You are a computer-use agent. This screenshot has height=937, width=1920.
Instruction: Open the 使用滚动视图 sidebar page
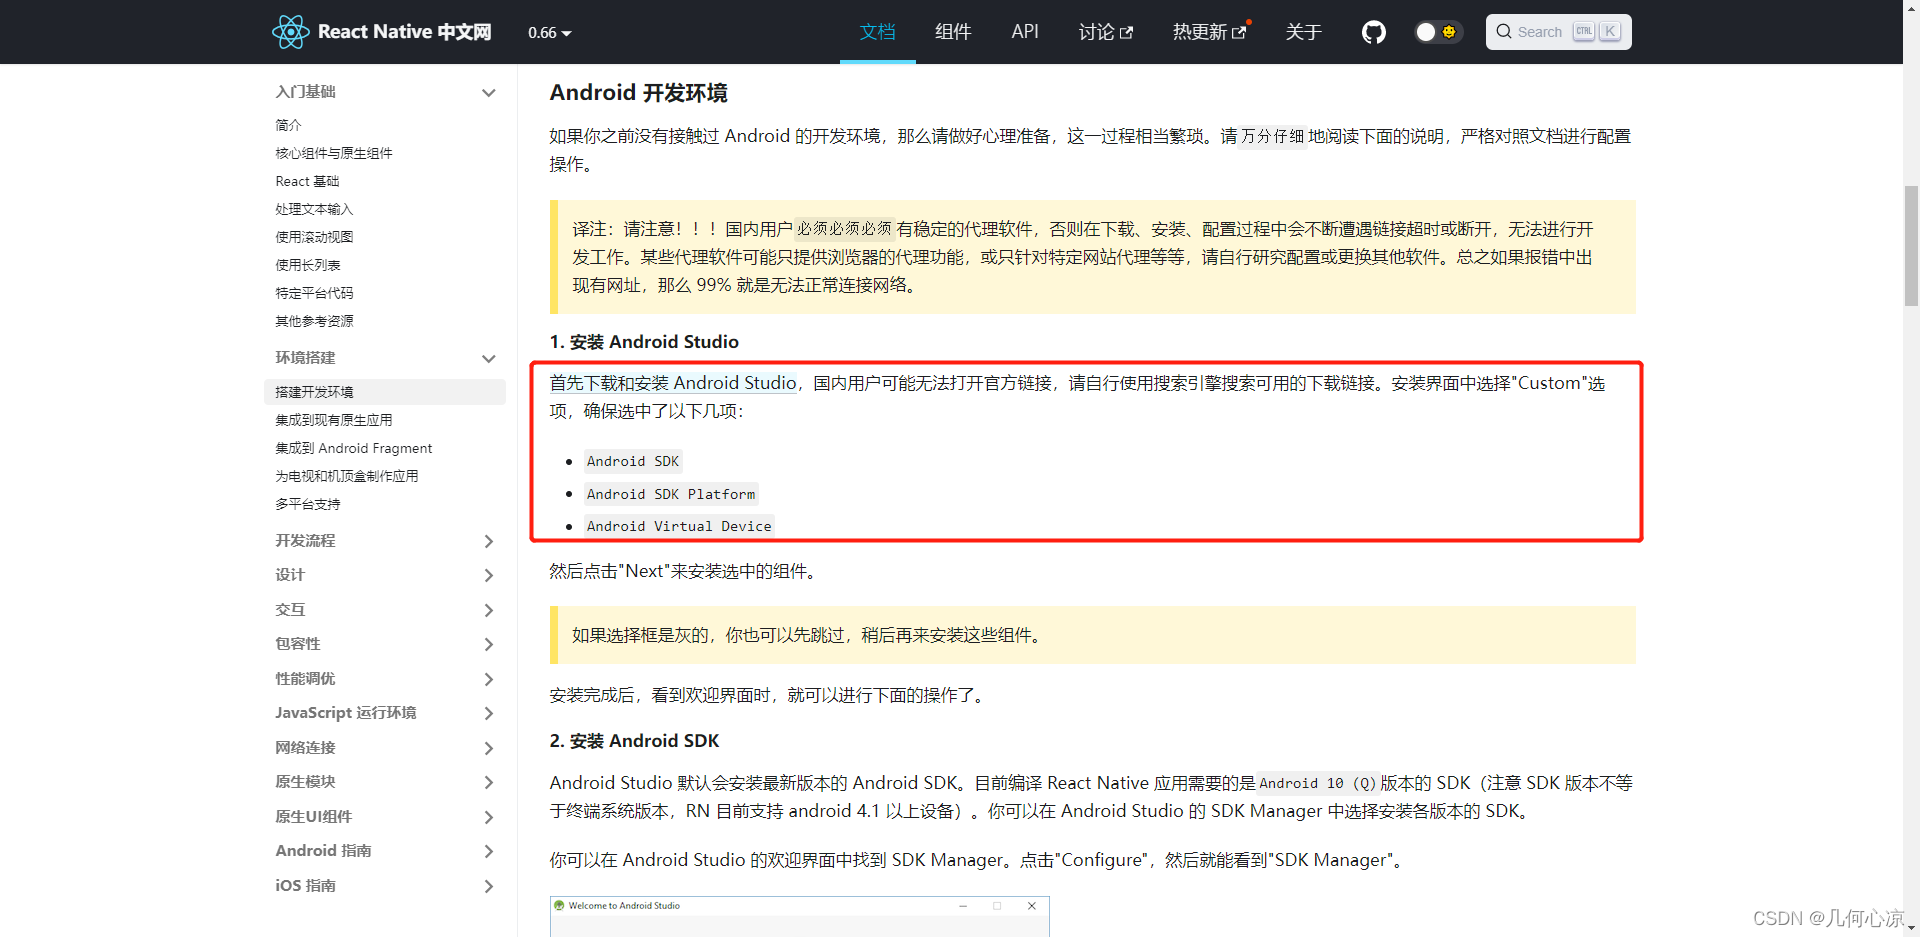(x=314, y=237)
